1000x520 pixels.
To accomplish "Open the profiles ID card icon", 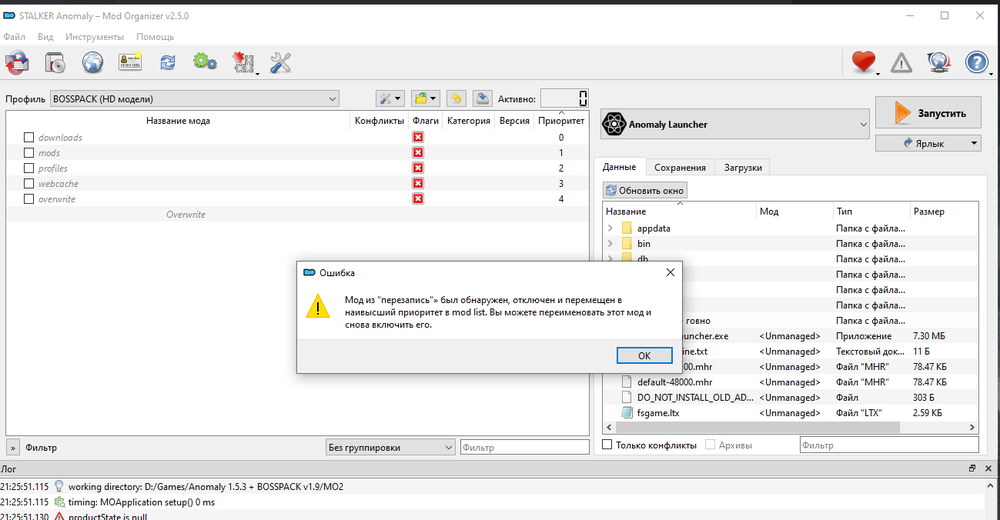I will click(130, 63).
